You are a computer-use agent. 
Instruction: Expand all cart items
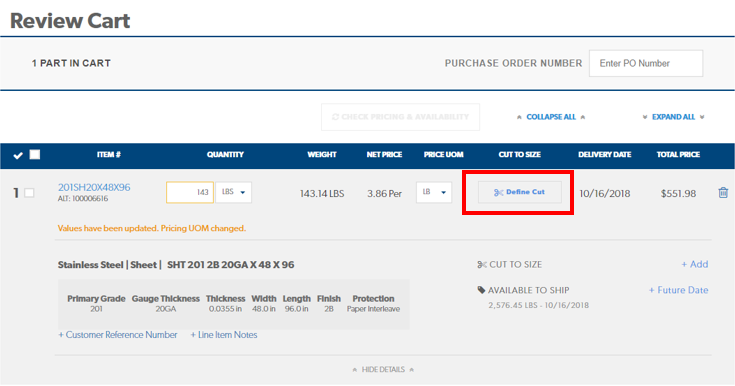(673, 117)
